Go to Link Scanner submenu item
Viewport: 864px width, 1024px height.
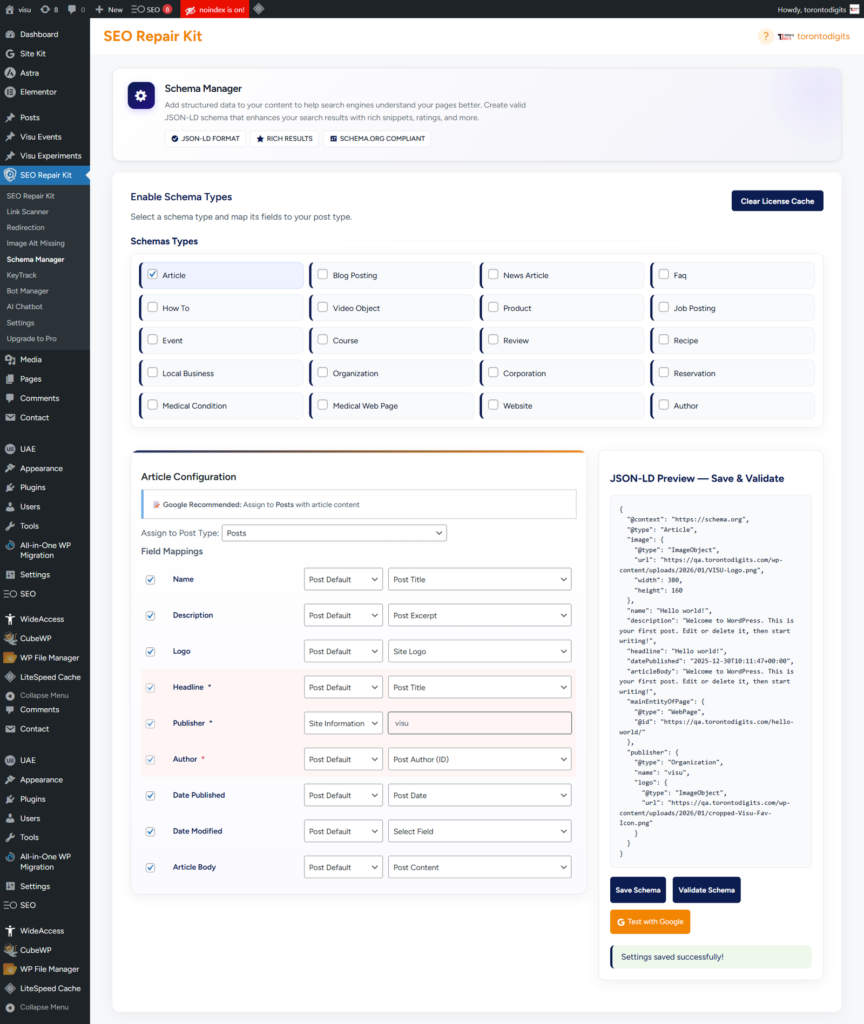tap(27, 212)
